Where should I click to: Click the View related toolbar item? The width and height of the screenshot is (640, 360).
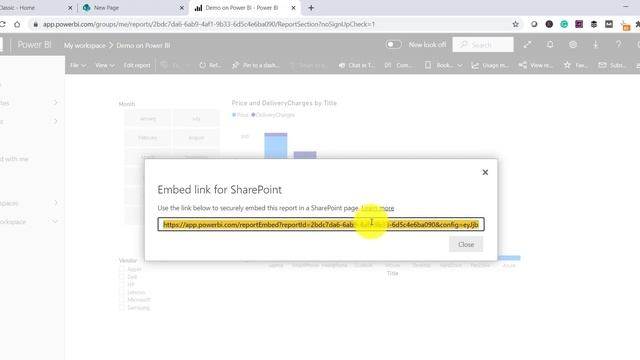pyautogui.click(x=536, y=65)
